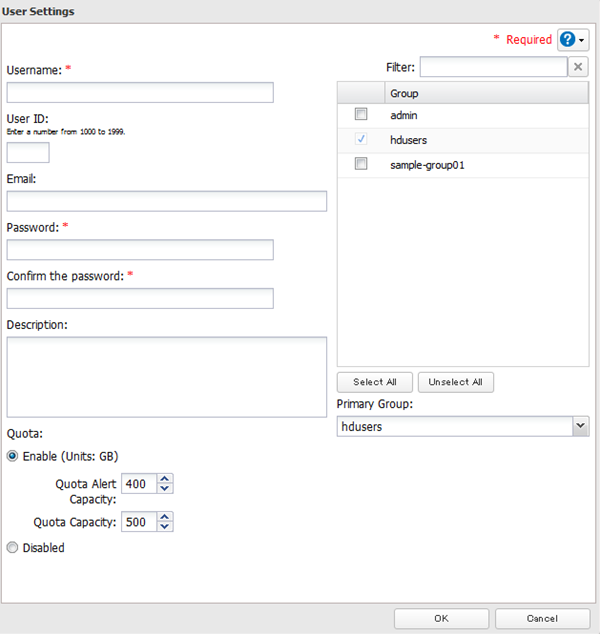This screenshot has height=634, width=600.
Task: Clear the group filter with the X icon
Action: pos(578,67)
